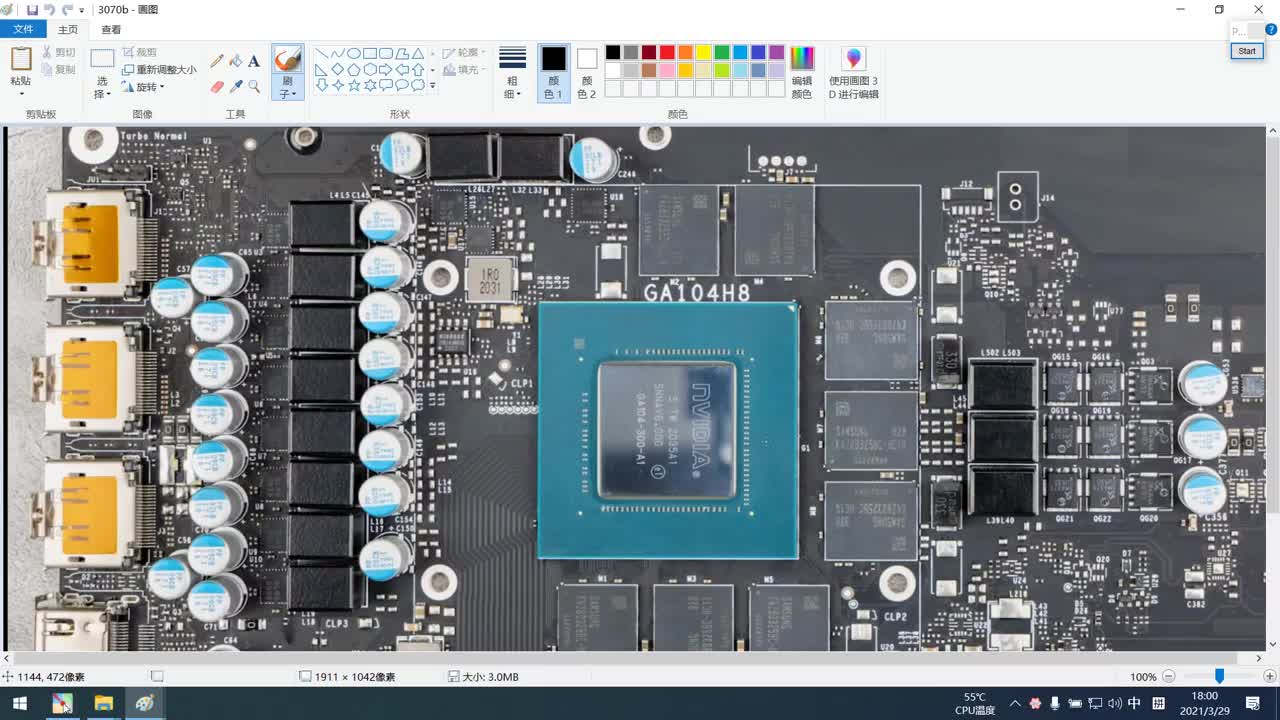This screenshot has height=720, width=1280.
Task: Pick the Five-point star shape
Action: coord(354,85)
